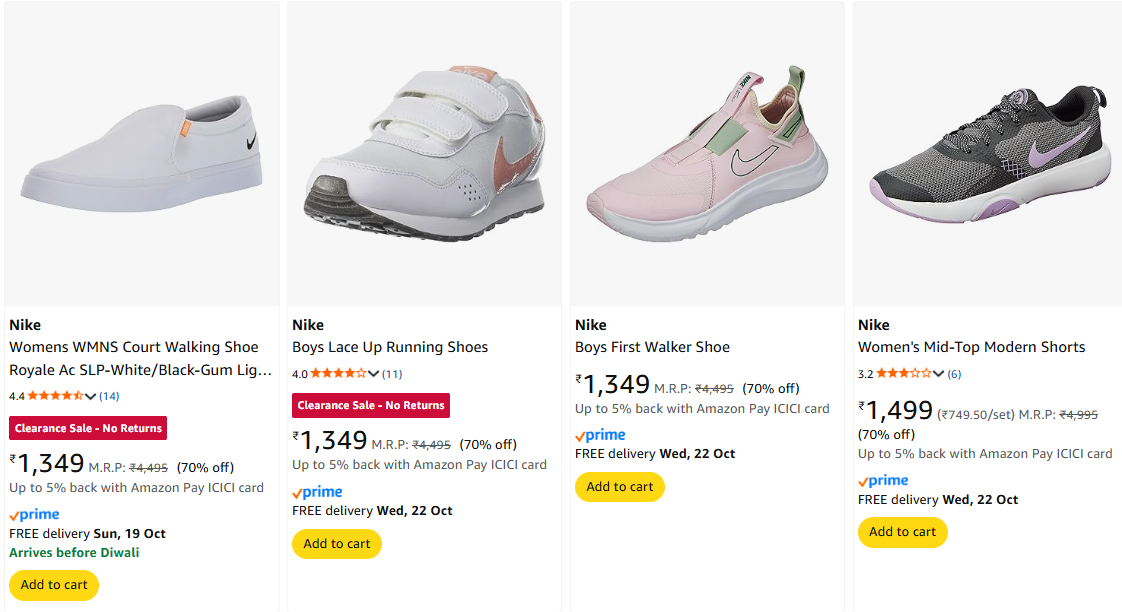This screenshot has width=1122, height=612.
Task: Click the 3.2 star rating icons
Action: pos(903,374)
